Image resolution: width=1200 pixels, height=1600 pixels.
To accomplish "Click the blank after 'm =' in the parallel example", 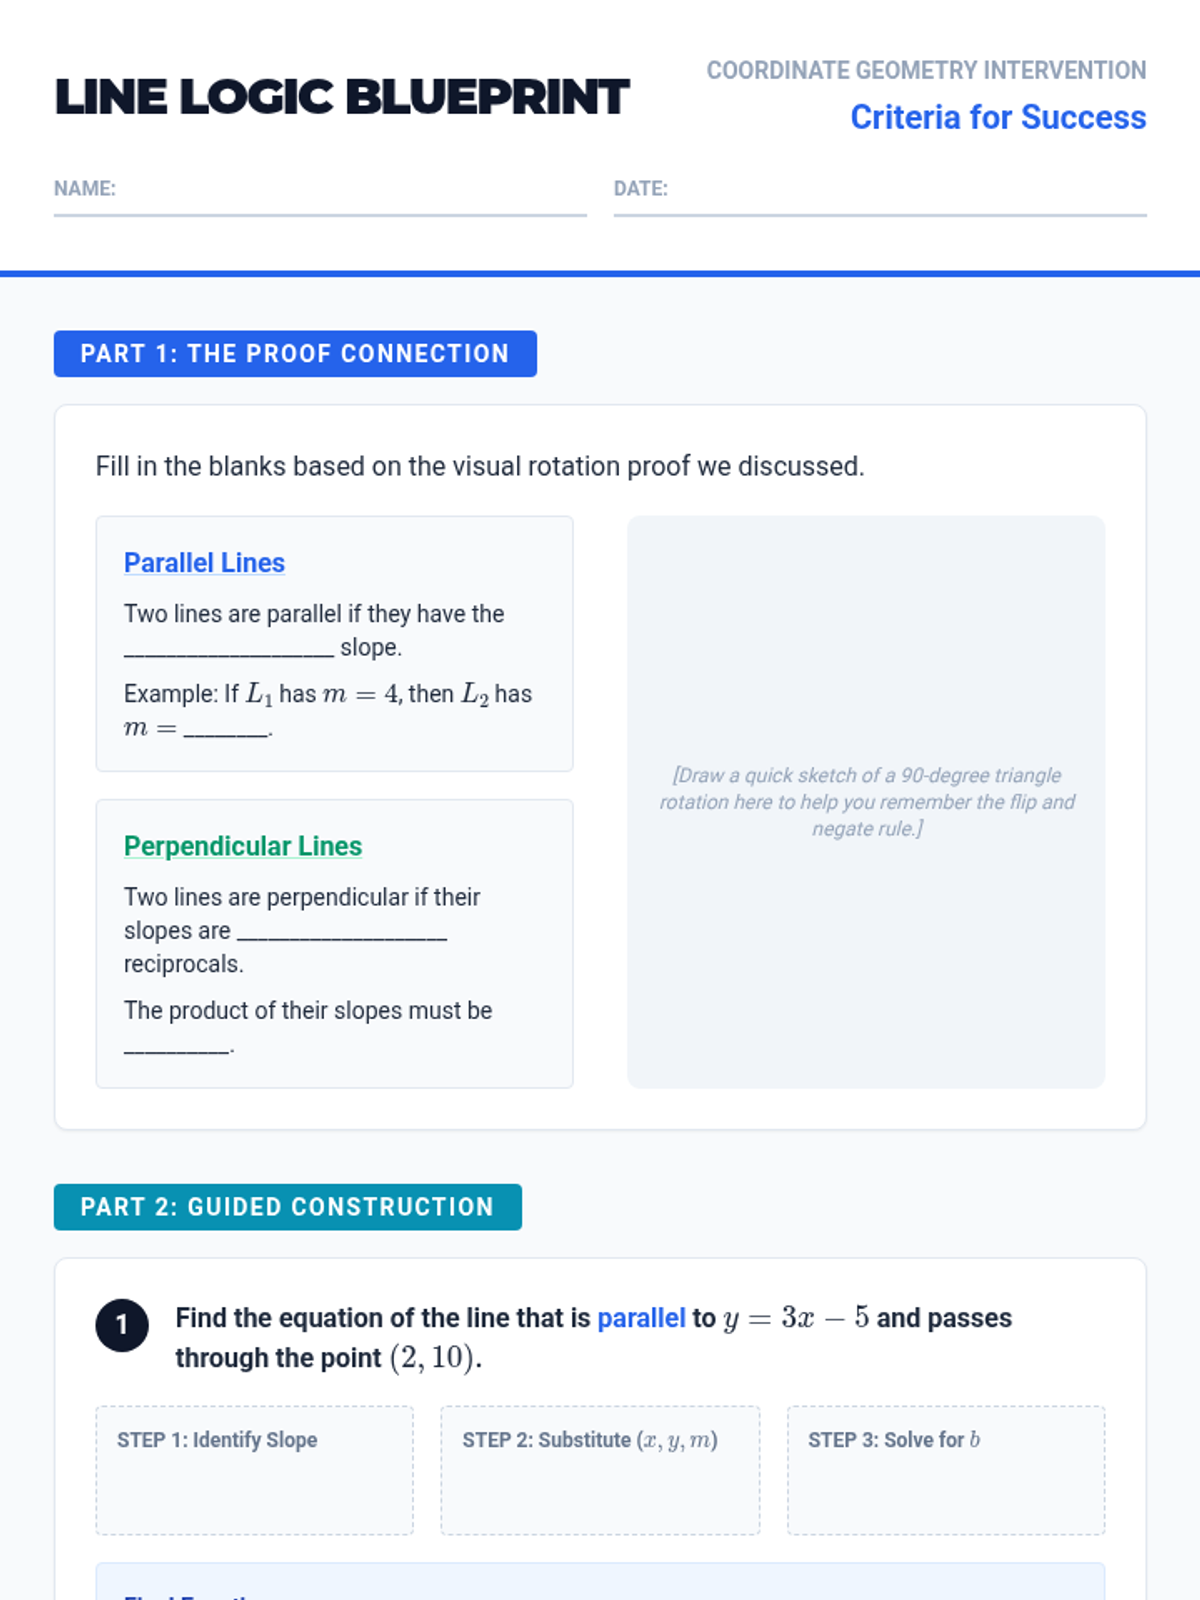I will [x=226, y=729].
